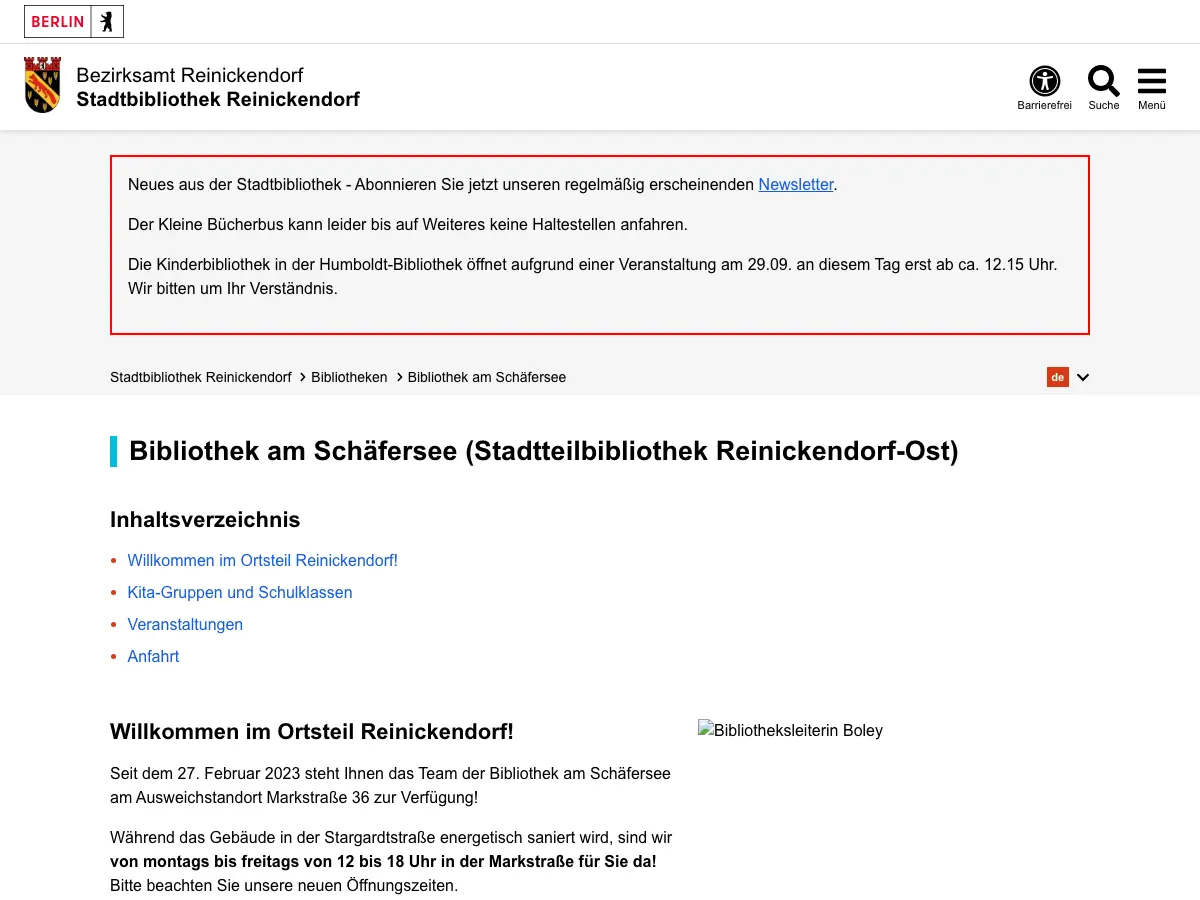Click the Bezirksamt Reinickendorf header text
Screen dimensions: 1200x900
click(x=190, y=75)
